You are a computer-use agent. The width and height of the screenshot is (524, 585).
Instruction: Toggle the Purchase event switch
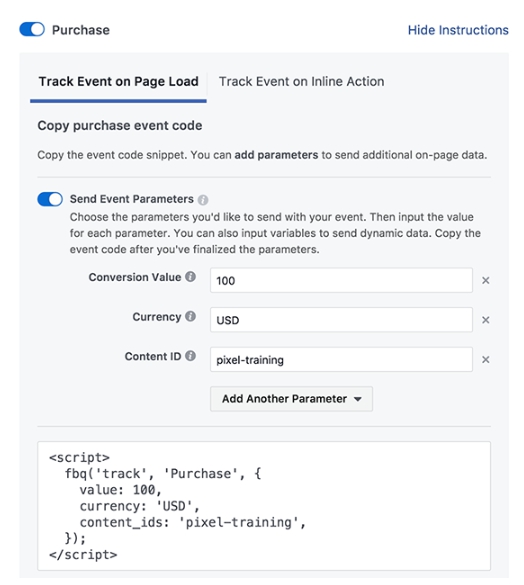(32, 29)
